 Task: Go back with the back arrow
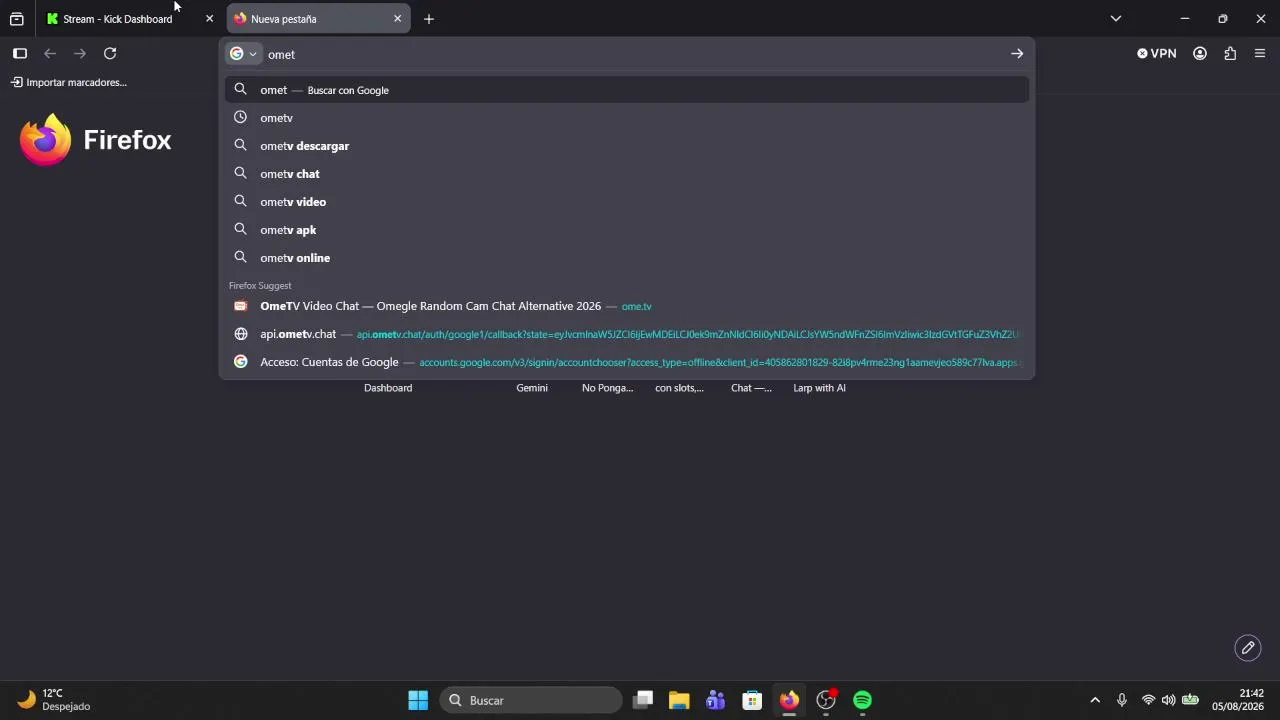click(x=50, y=54)
